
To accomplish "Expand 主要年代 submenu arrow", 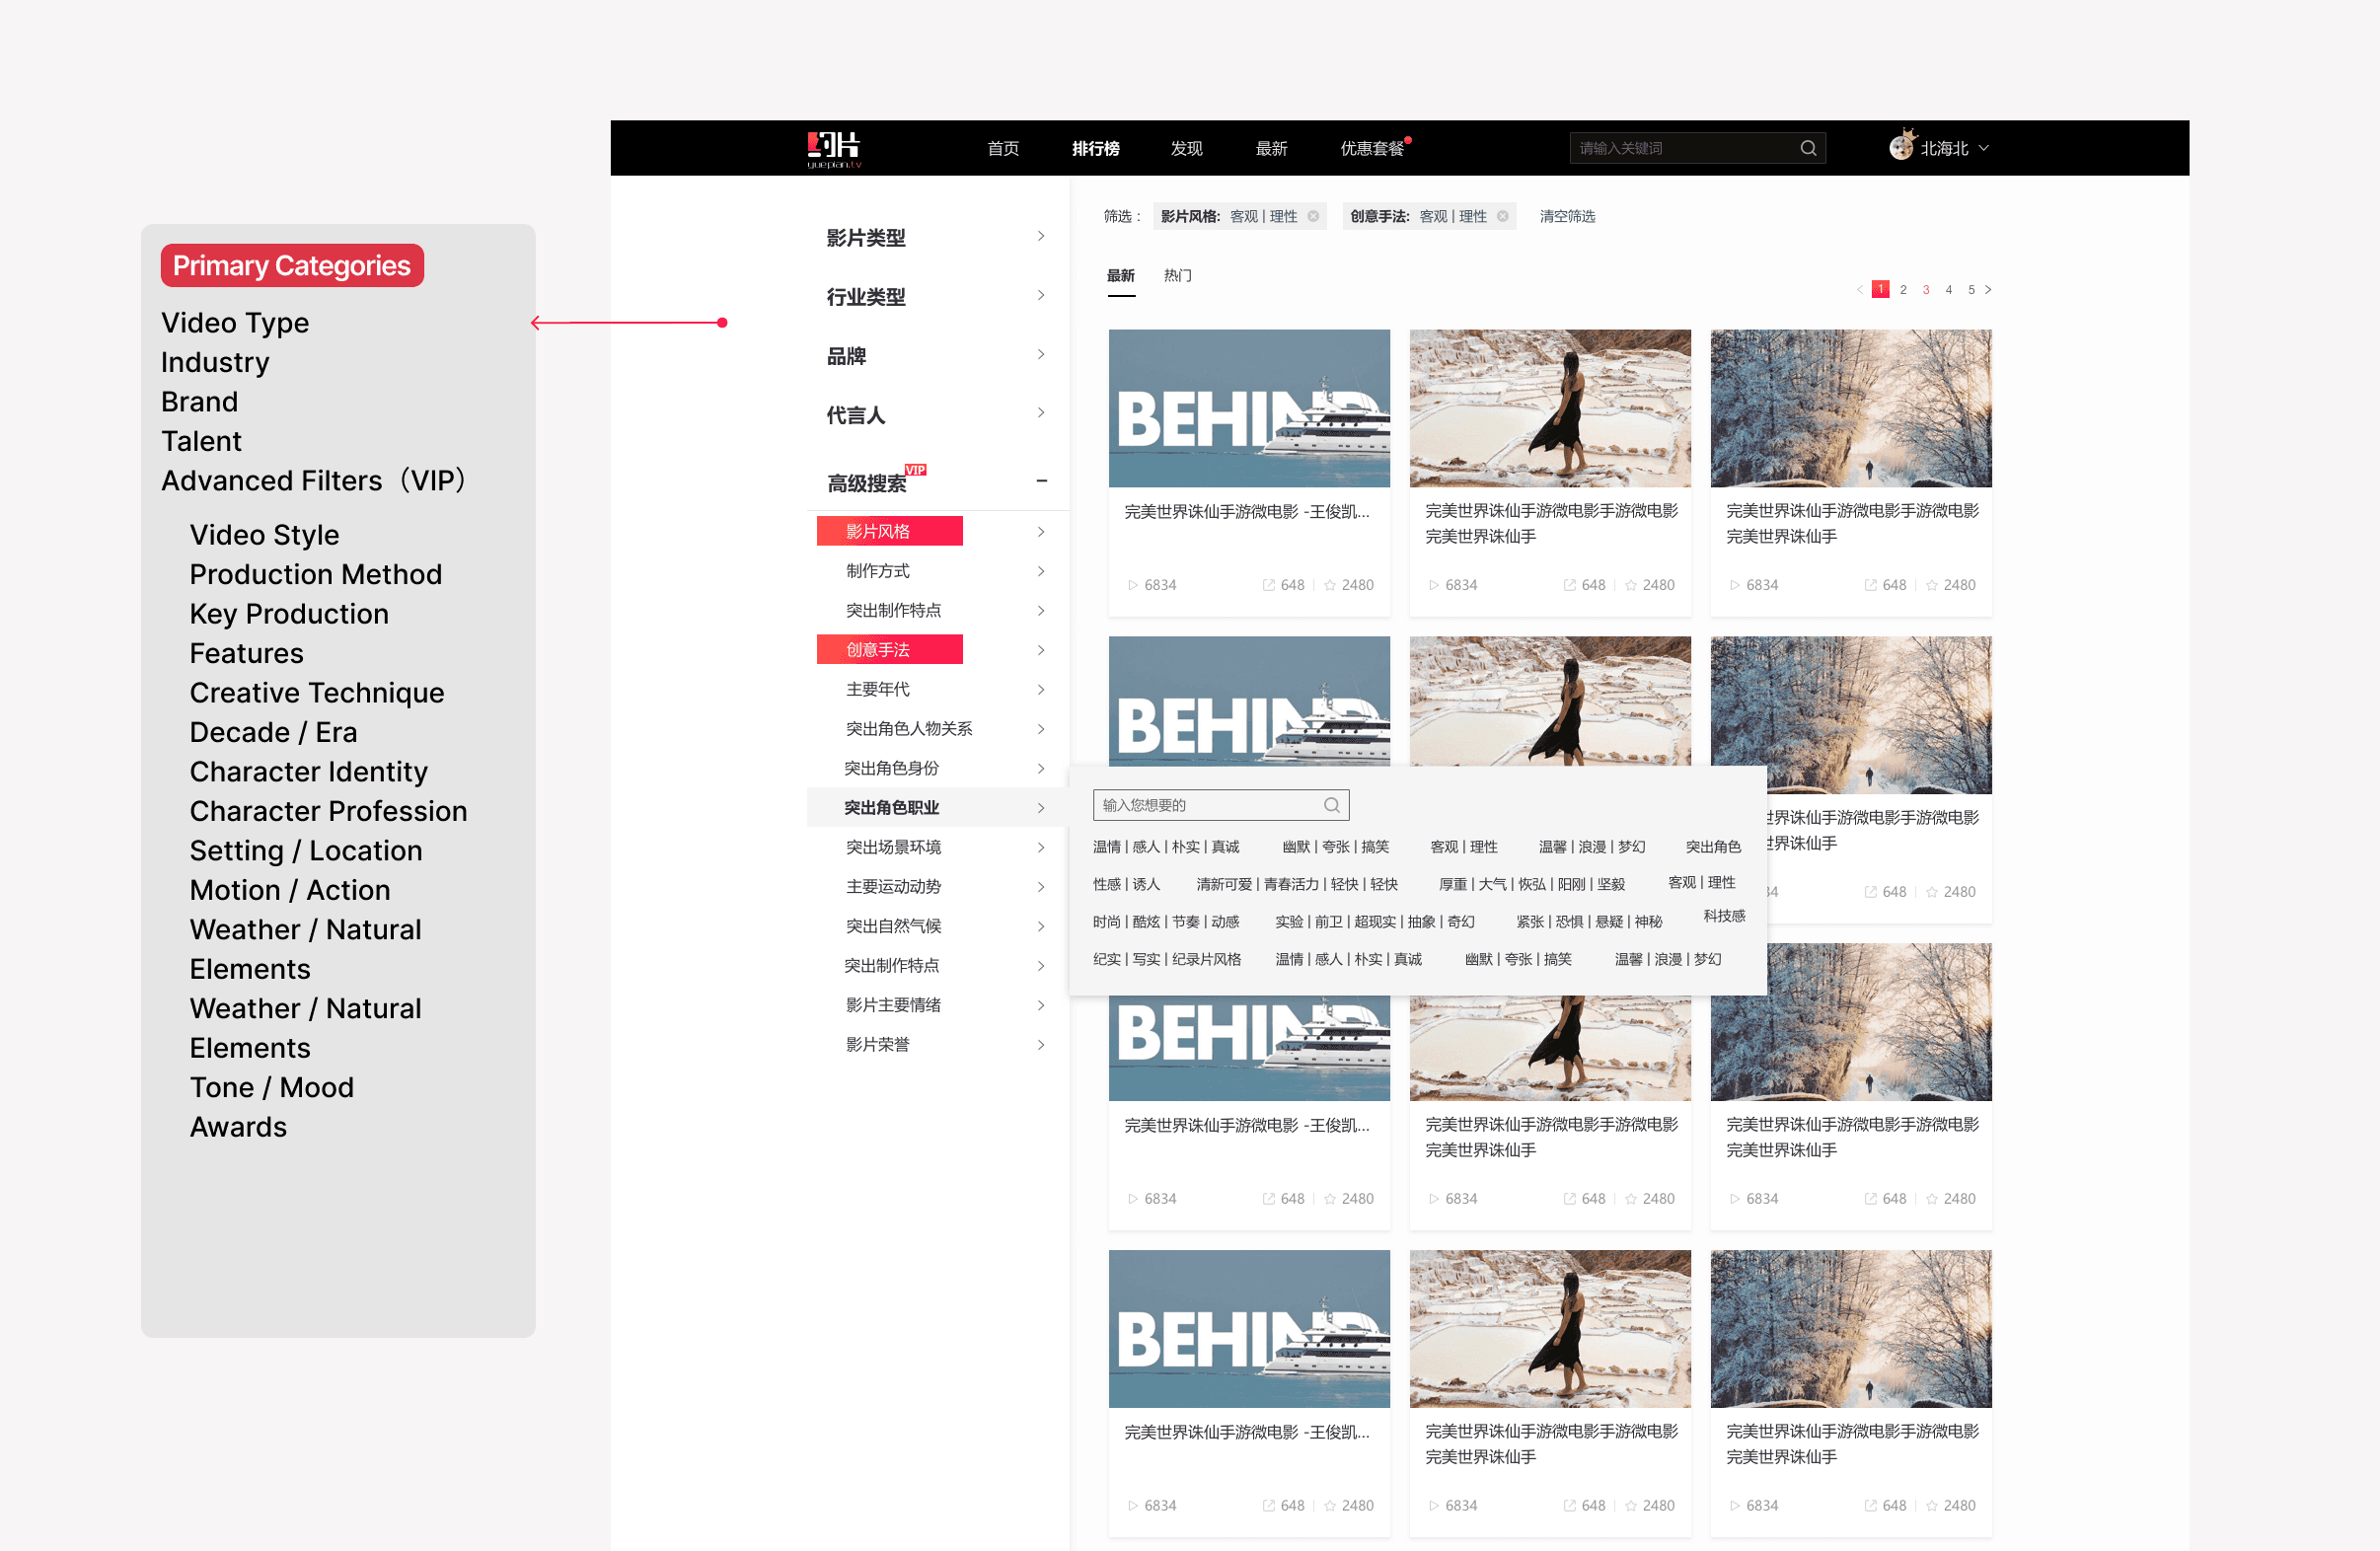I will pos(1041,689).
